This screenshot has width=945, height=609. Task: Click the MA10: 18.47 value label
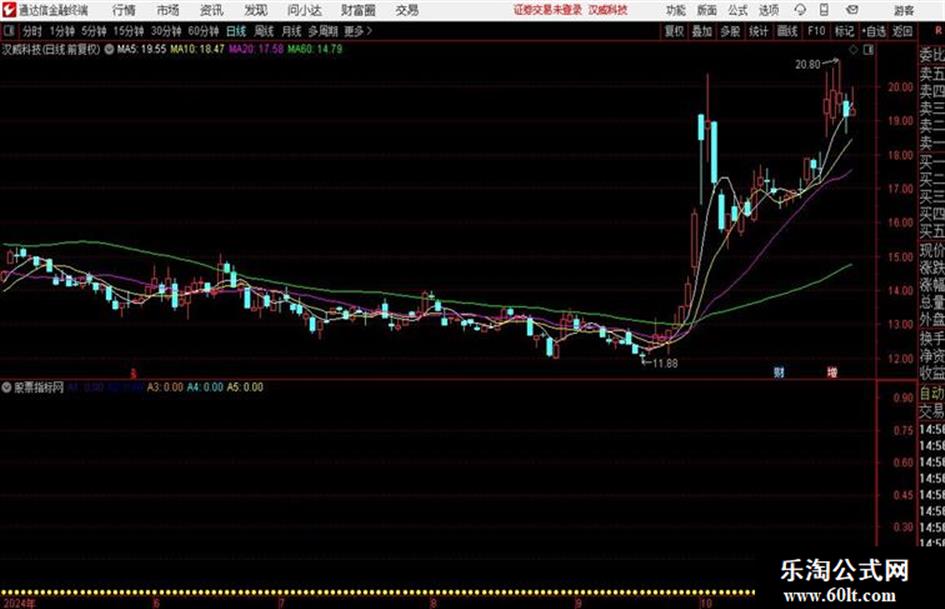click(197, 49)
